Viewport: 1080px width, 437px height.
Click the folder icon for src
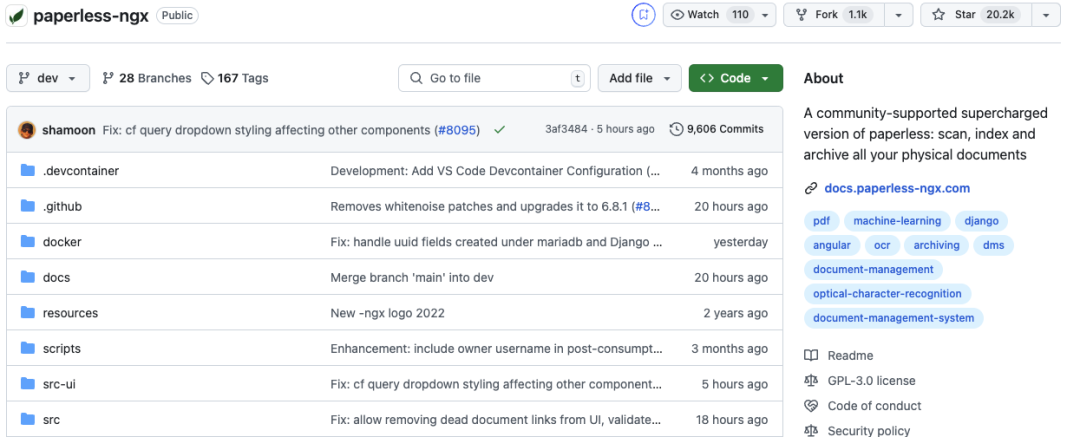pyautogui.click(x=28, y=419)
